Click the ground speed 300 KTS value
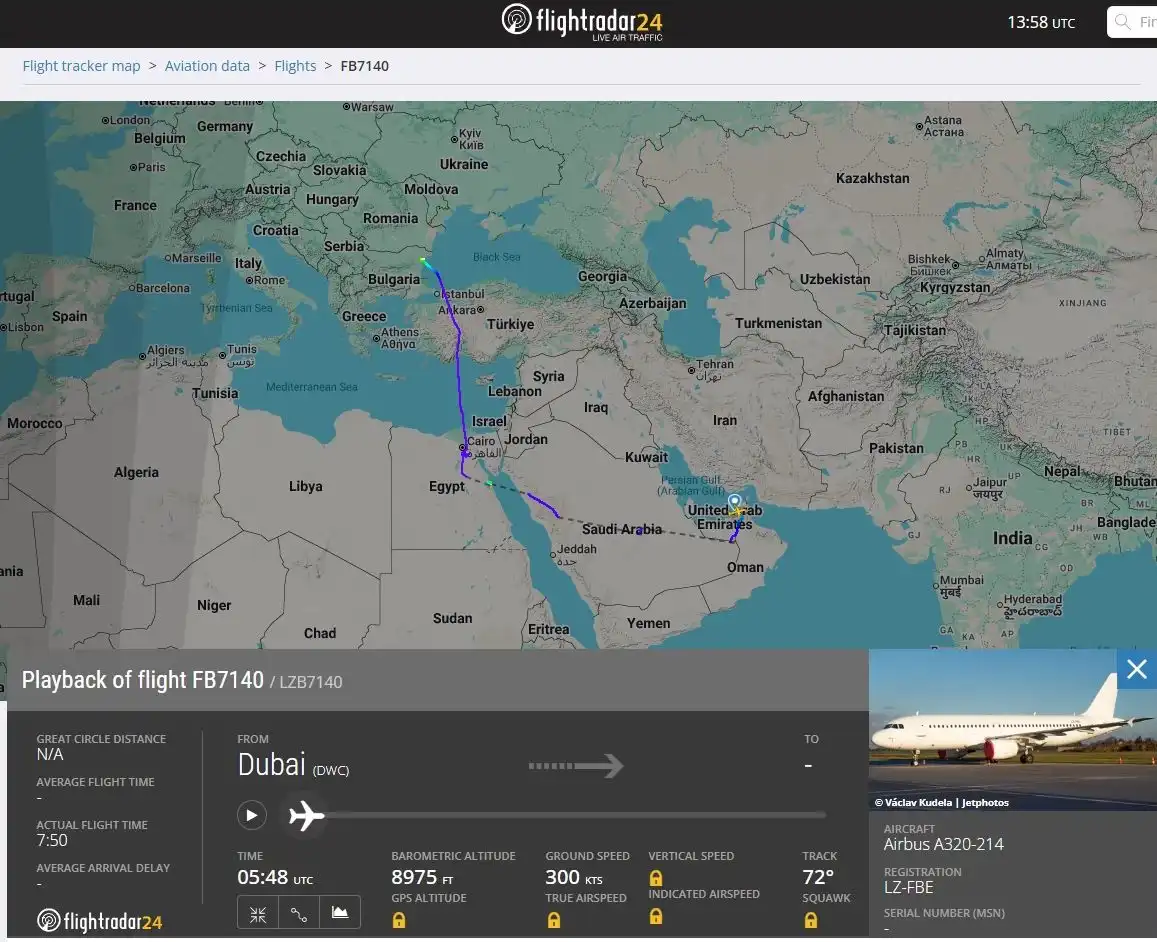1157x942 pixels. tap(573, 877)
